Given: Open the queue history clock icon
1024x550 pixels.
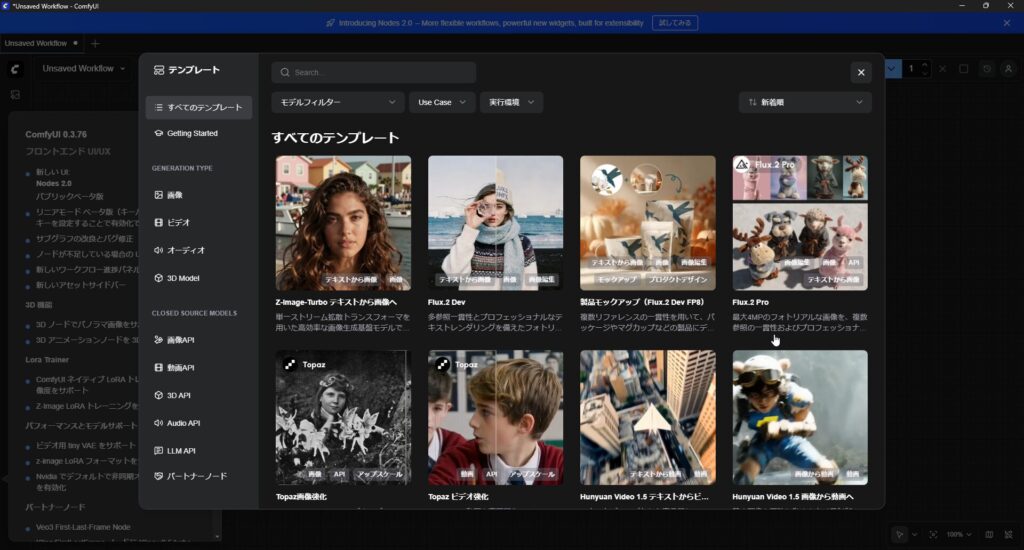Looking at the screenshot, I should point(986,69).
